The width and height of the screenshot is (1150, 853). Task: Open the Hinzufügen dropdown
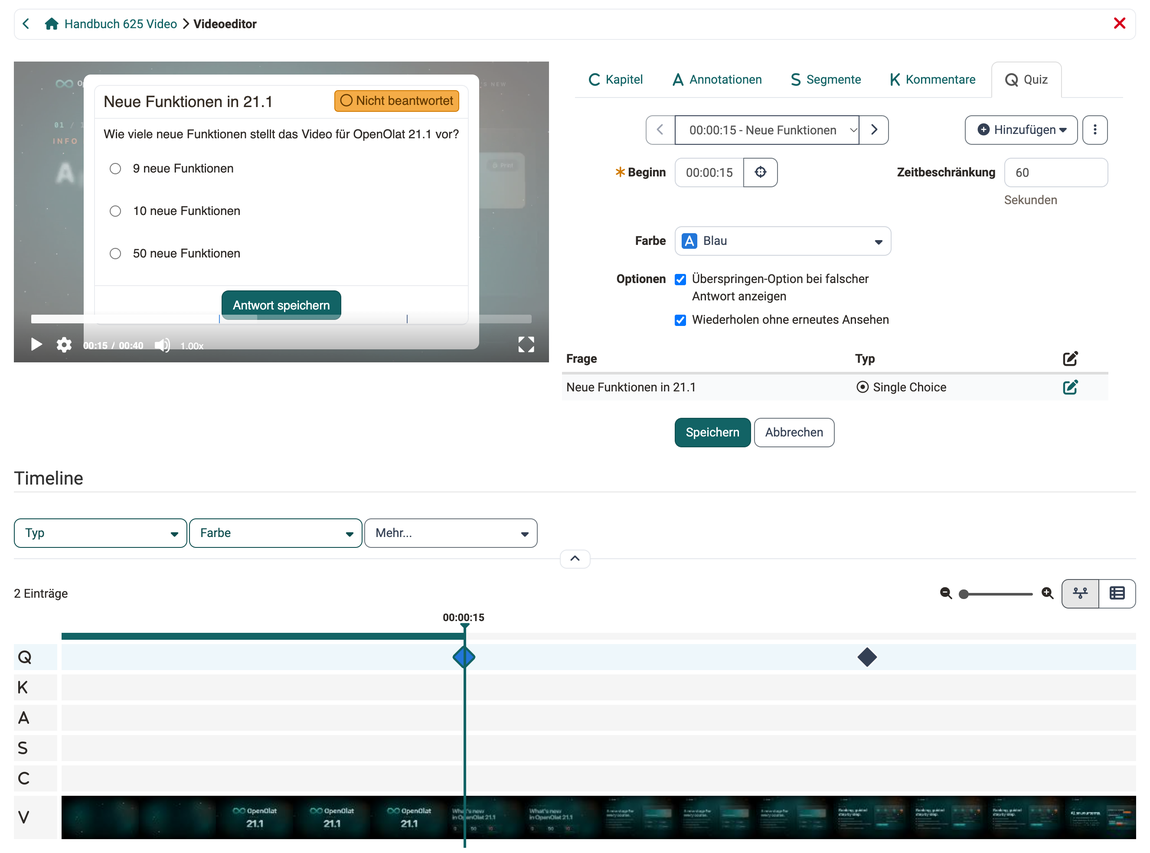tap(1021, 130)
